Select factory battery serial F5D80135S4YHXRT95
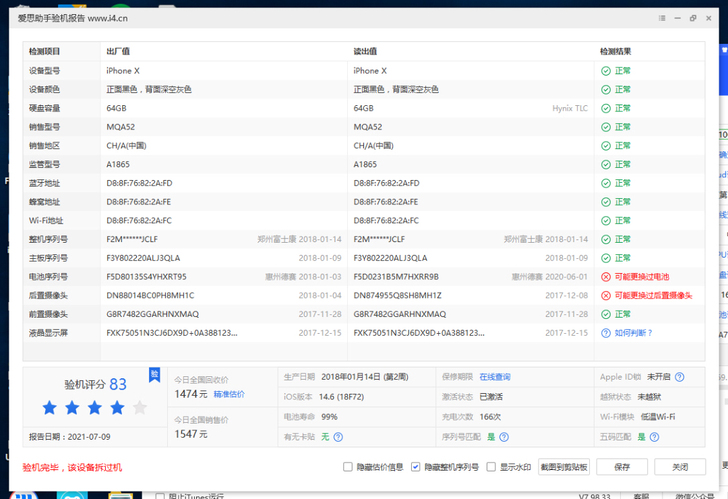This screenshot has width=728, height=499. 146,277
